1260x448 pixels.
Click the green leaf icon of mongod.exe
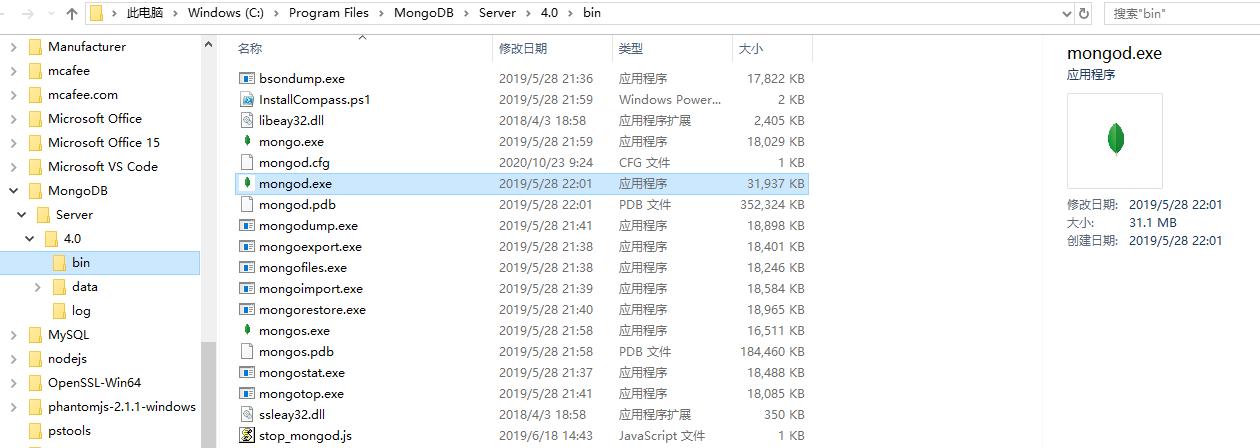tap(248, 183)
